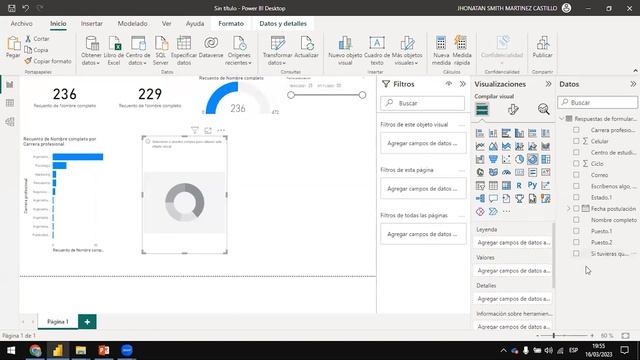640x360 pixels.
Task: Select the table visualization icon
Action: pyautogui.click(x=493, y=185)
